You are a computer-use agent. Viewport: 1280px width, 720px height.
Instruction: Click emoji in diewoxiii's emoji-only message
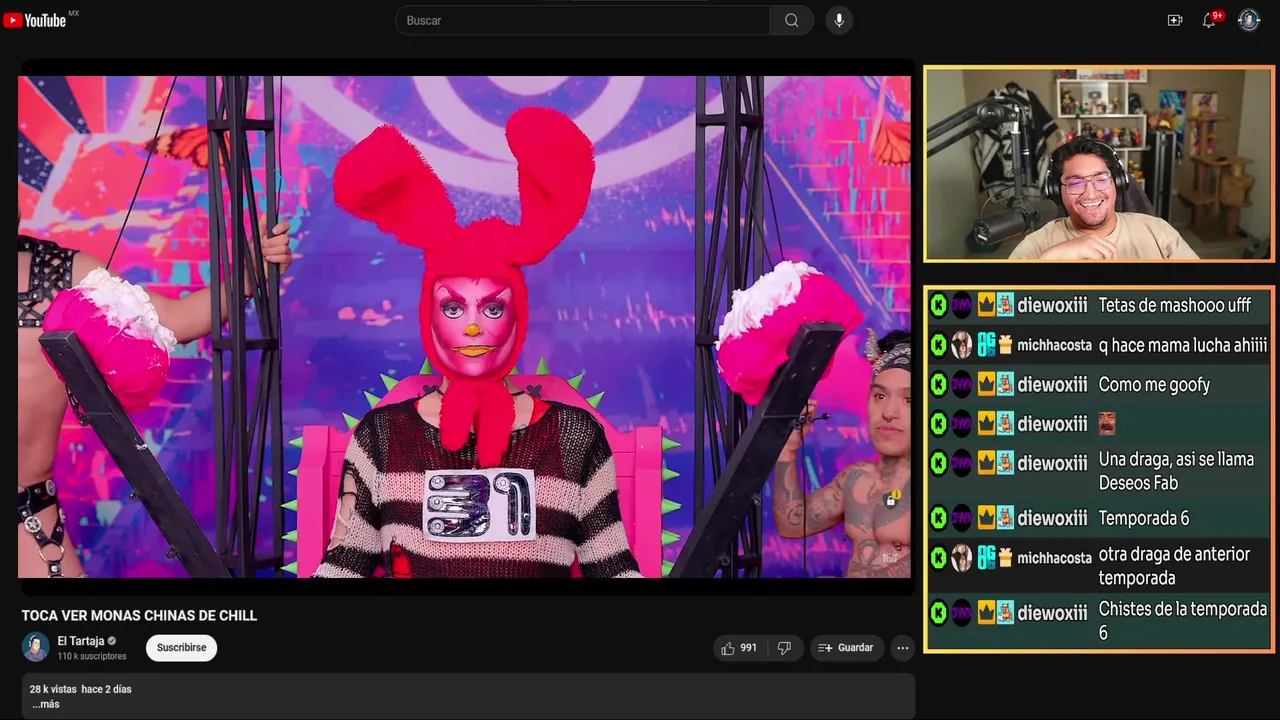coord(1107,423)
